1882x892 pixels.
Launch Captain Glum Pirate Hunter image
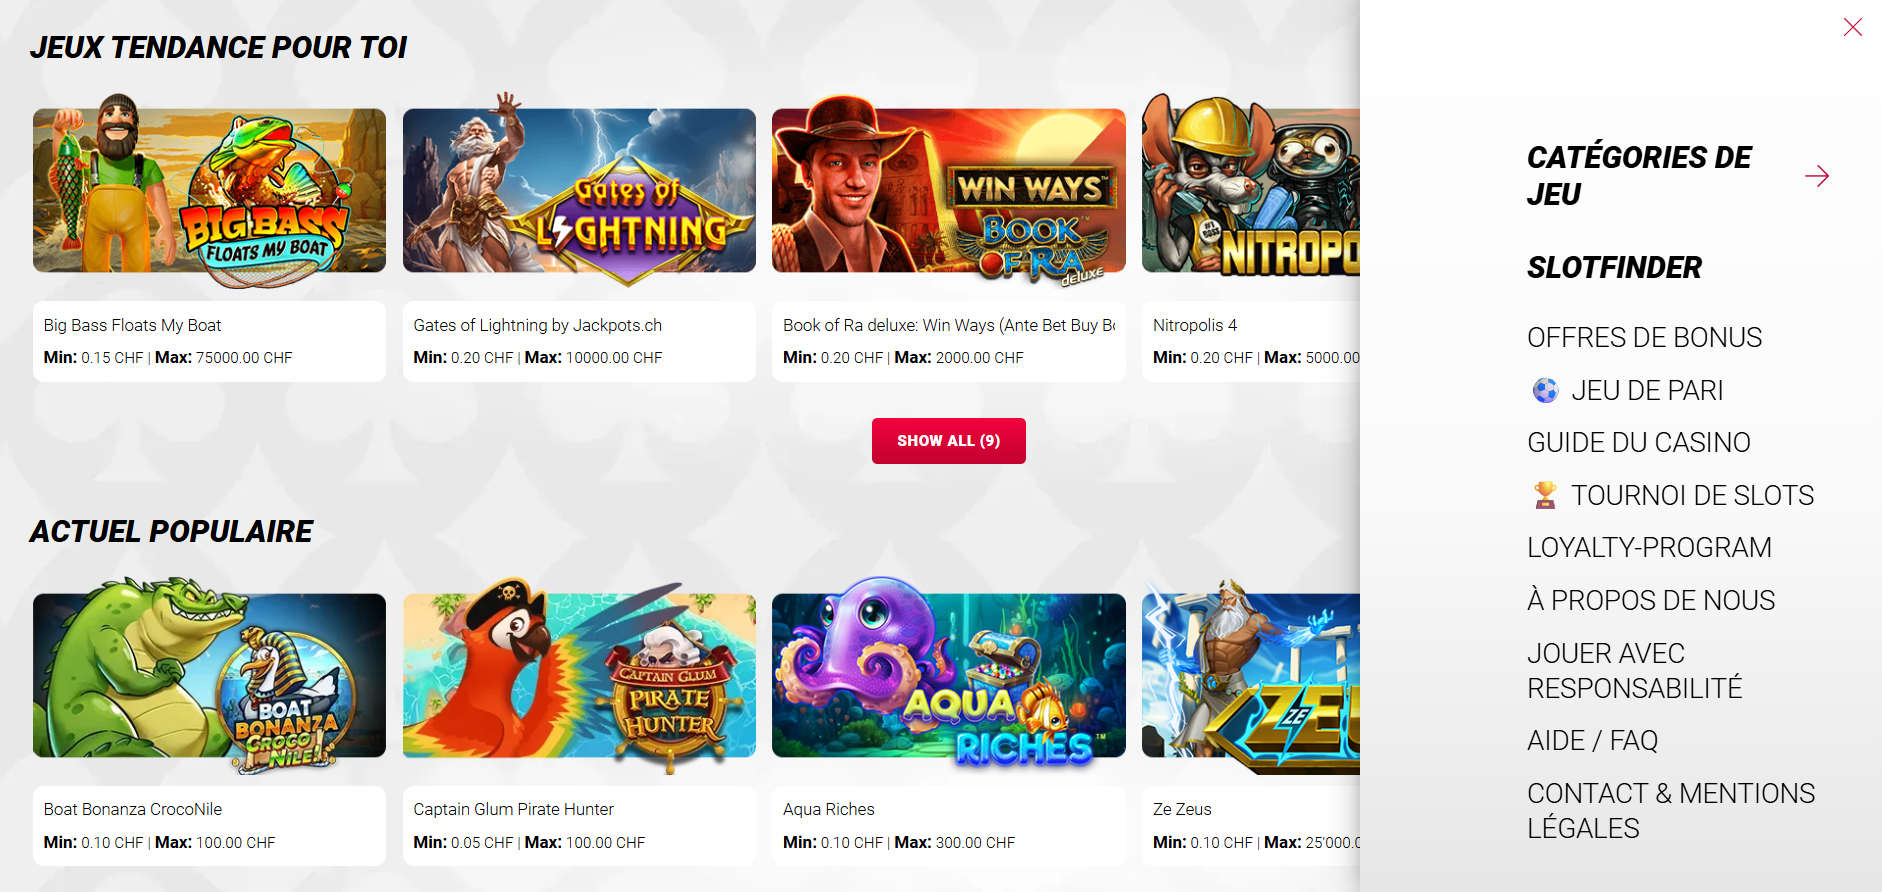[579, 675]
